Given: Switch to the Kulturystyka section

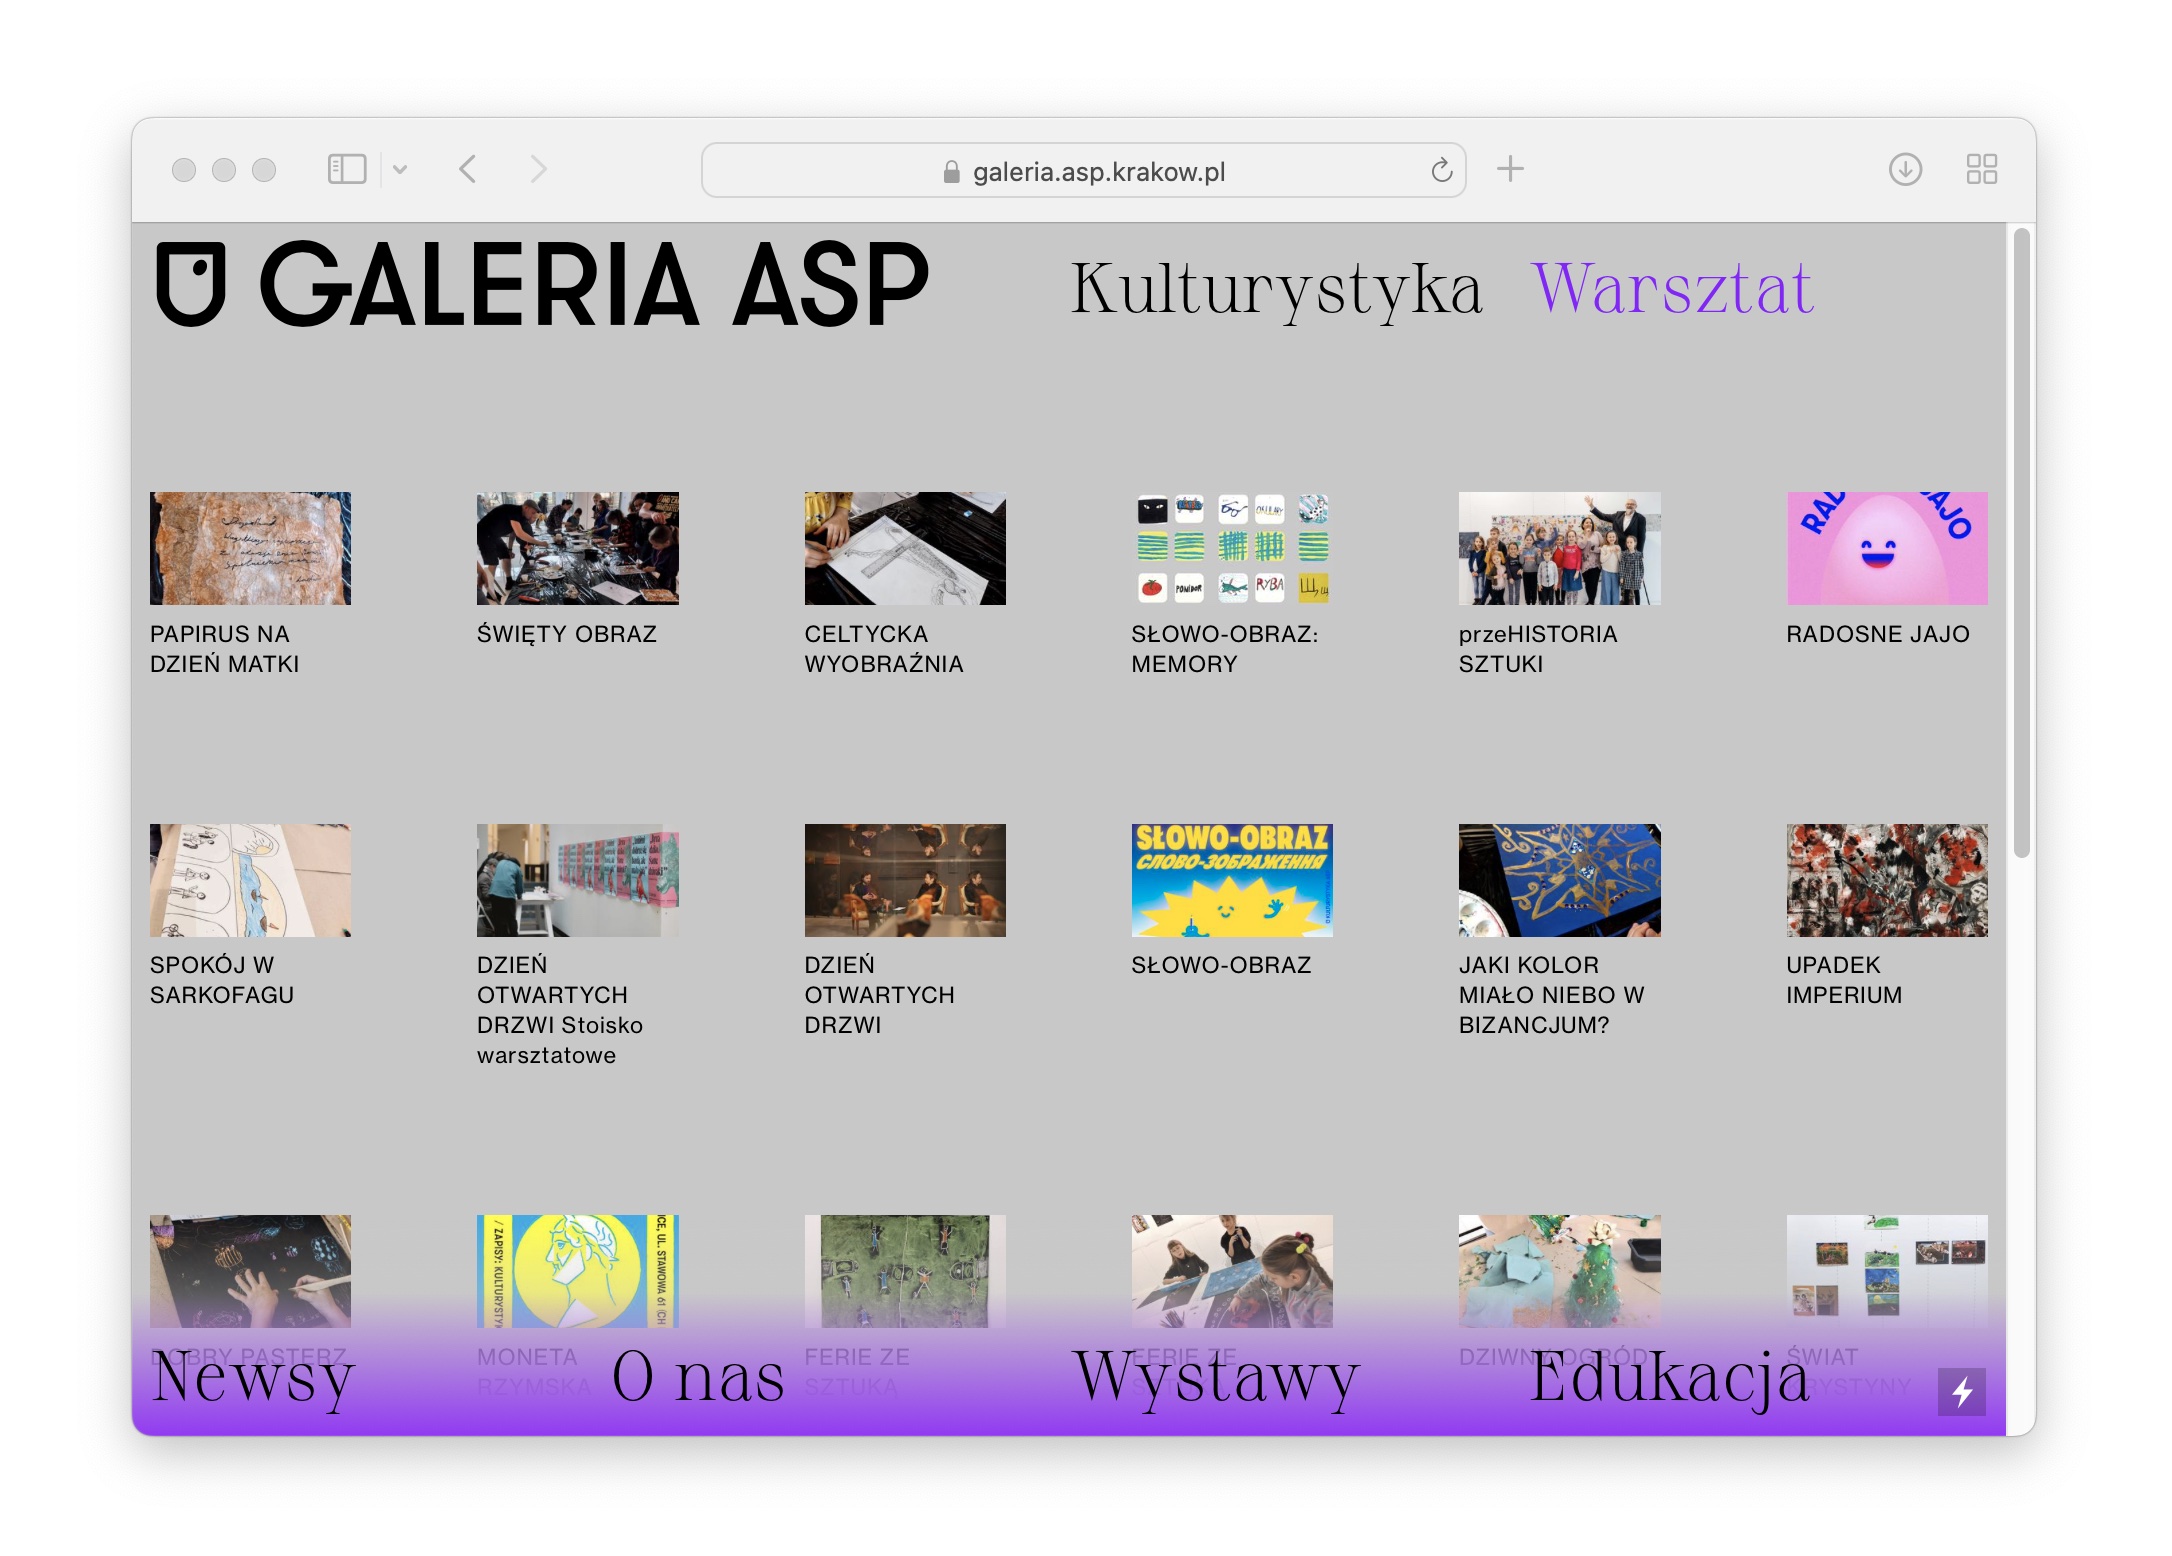Looking at the screenshot, I should 1276,289.
